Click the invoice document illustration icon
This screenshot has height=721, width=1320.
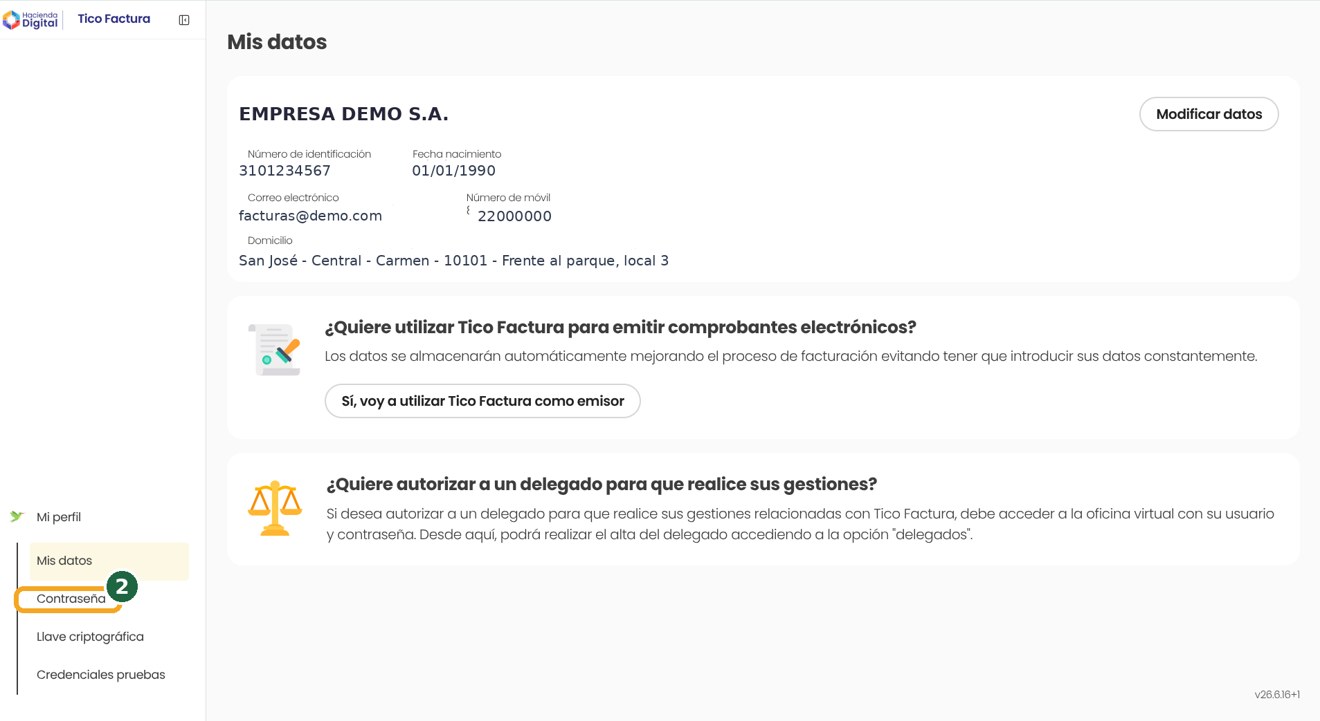pos(275,350)
